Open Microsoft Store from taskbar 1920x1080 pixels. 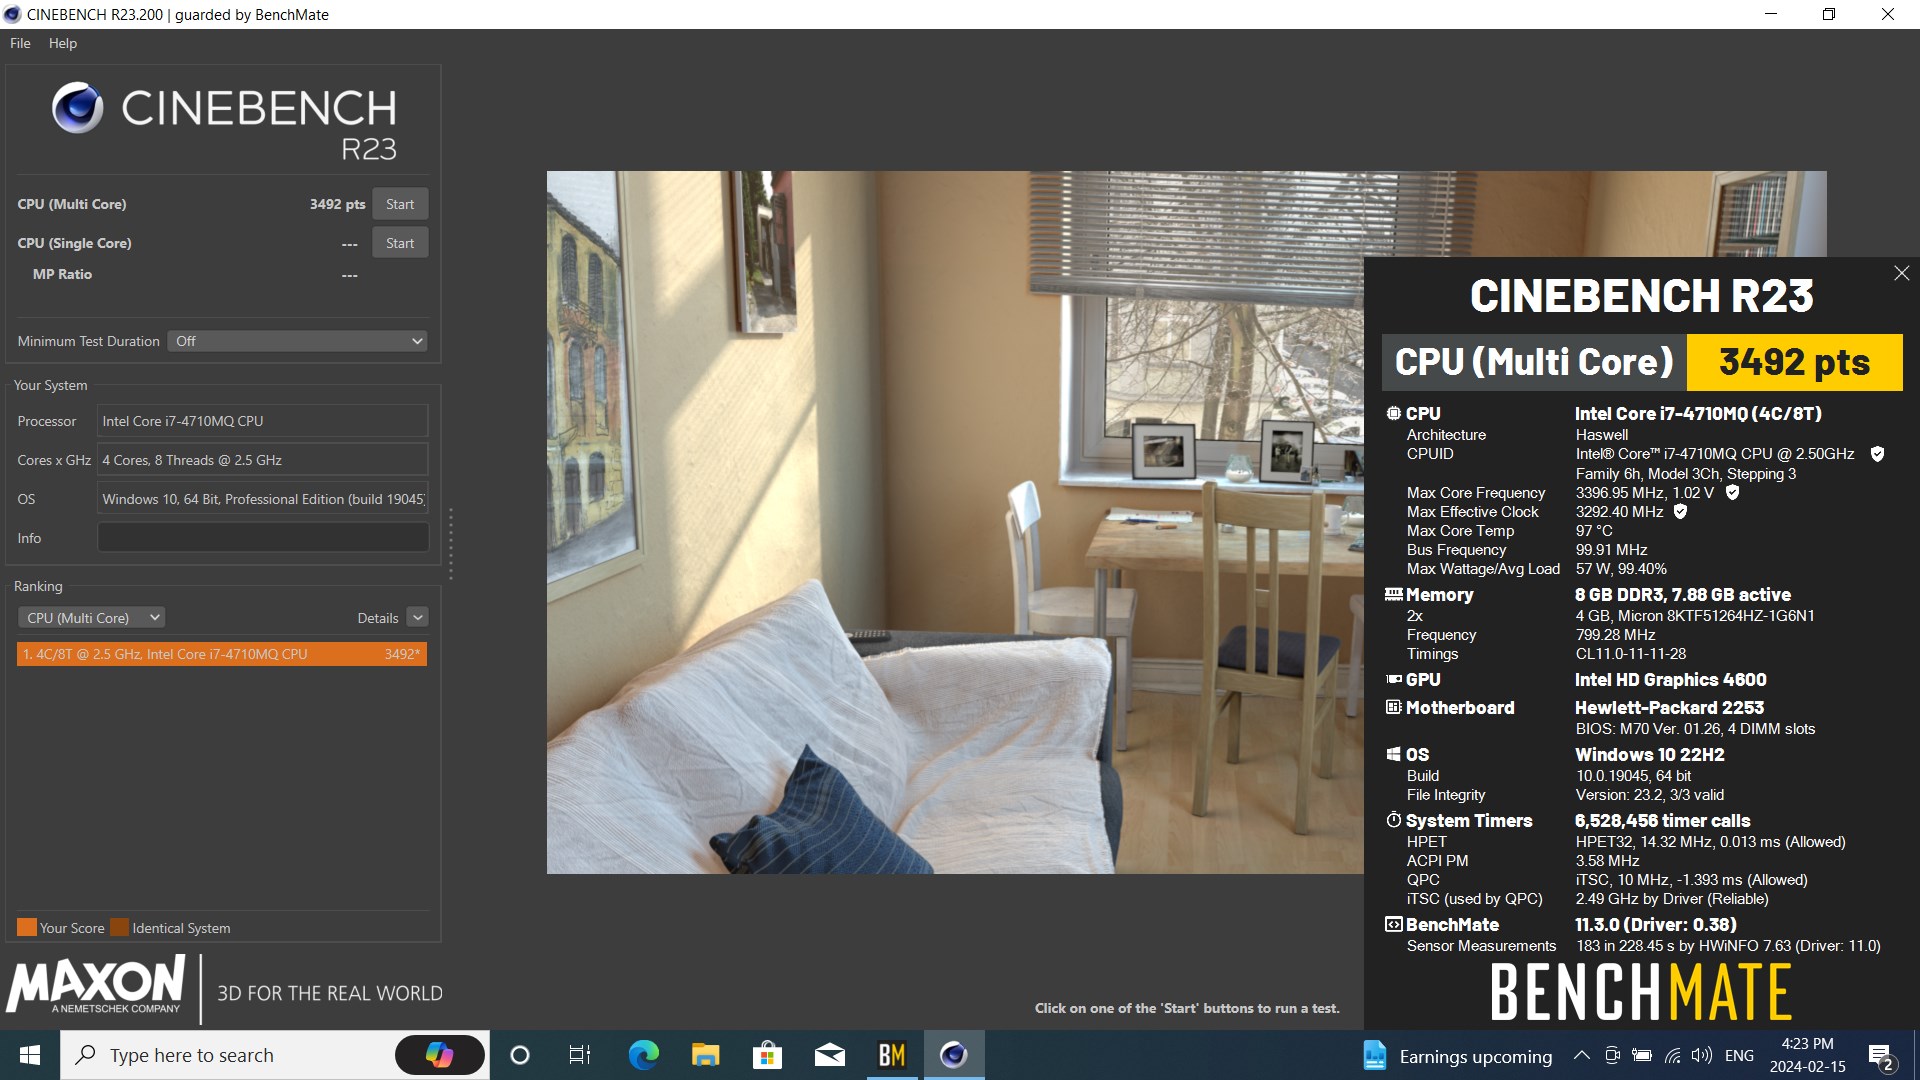(767, 1055)
